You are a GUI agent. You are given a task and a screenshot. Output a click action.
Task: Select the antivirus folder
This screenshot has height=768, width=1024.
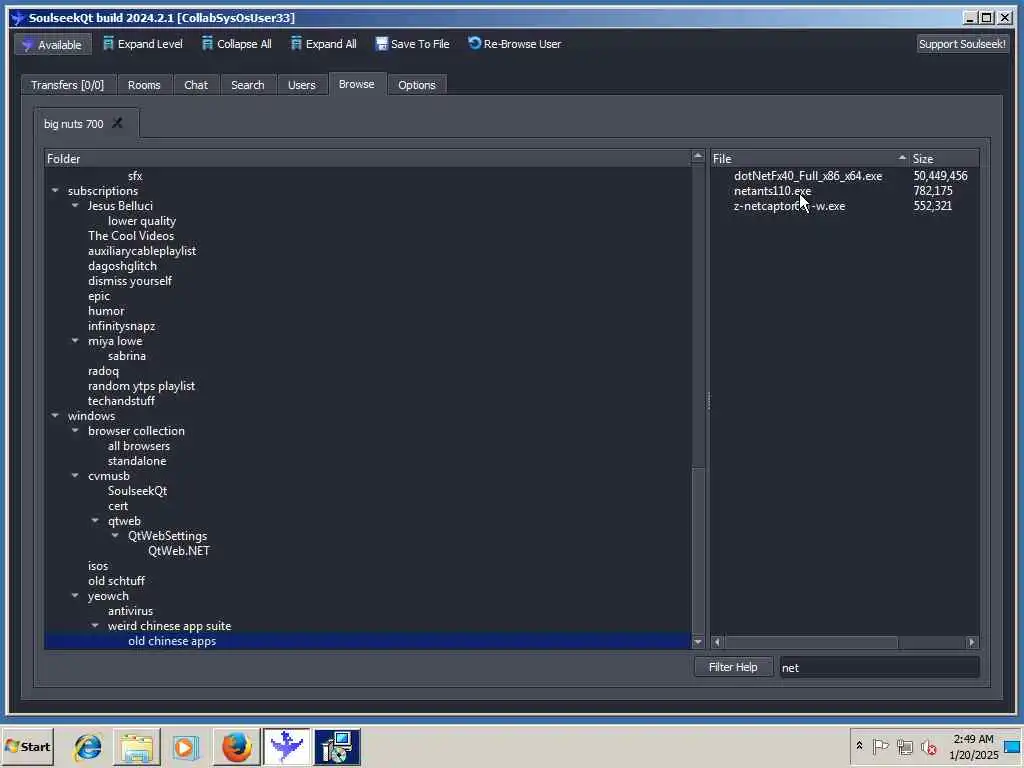click(131, 611)
